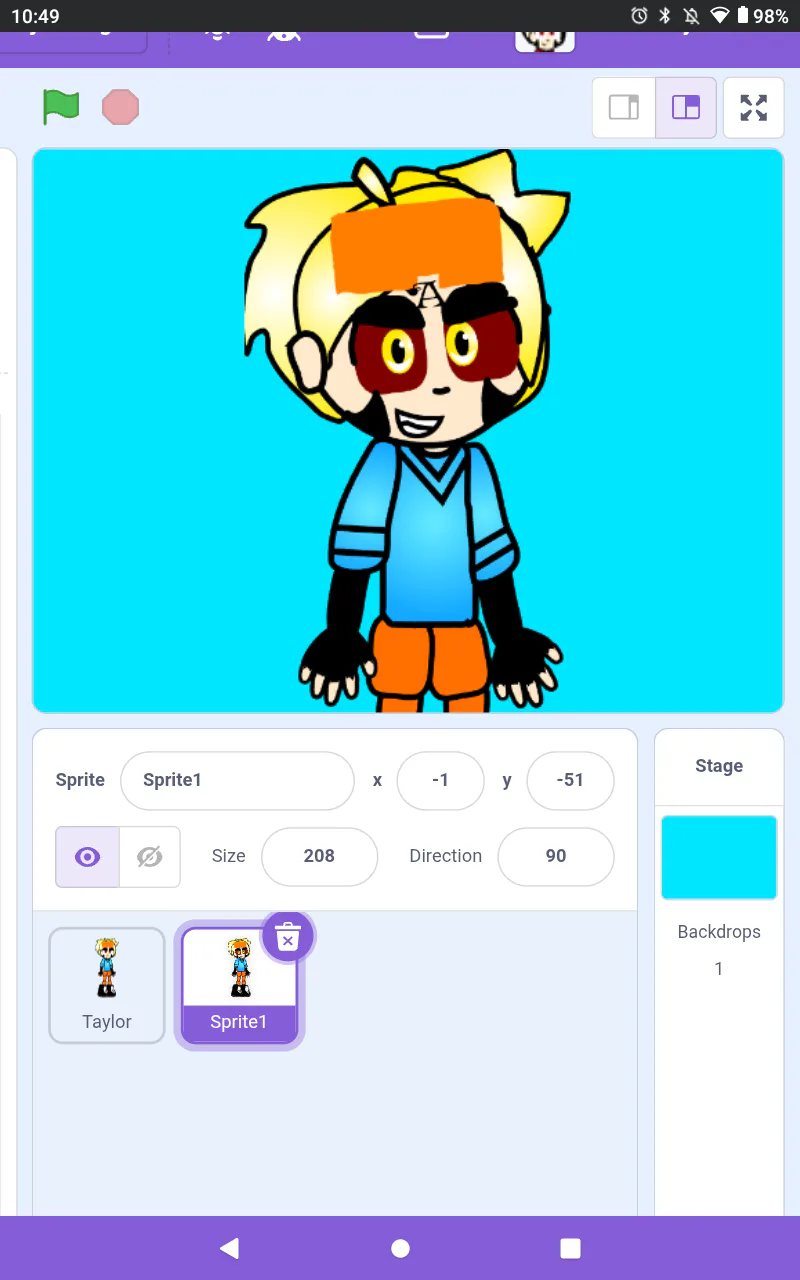This screenshot has width=800, height=1280.
Task: Select the cyan Stage backdrop thumbnail
Action: (719, 857)
